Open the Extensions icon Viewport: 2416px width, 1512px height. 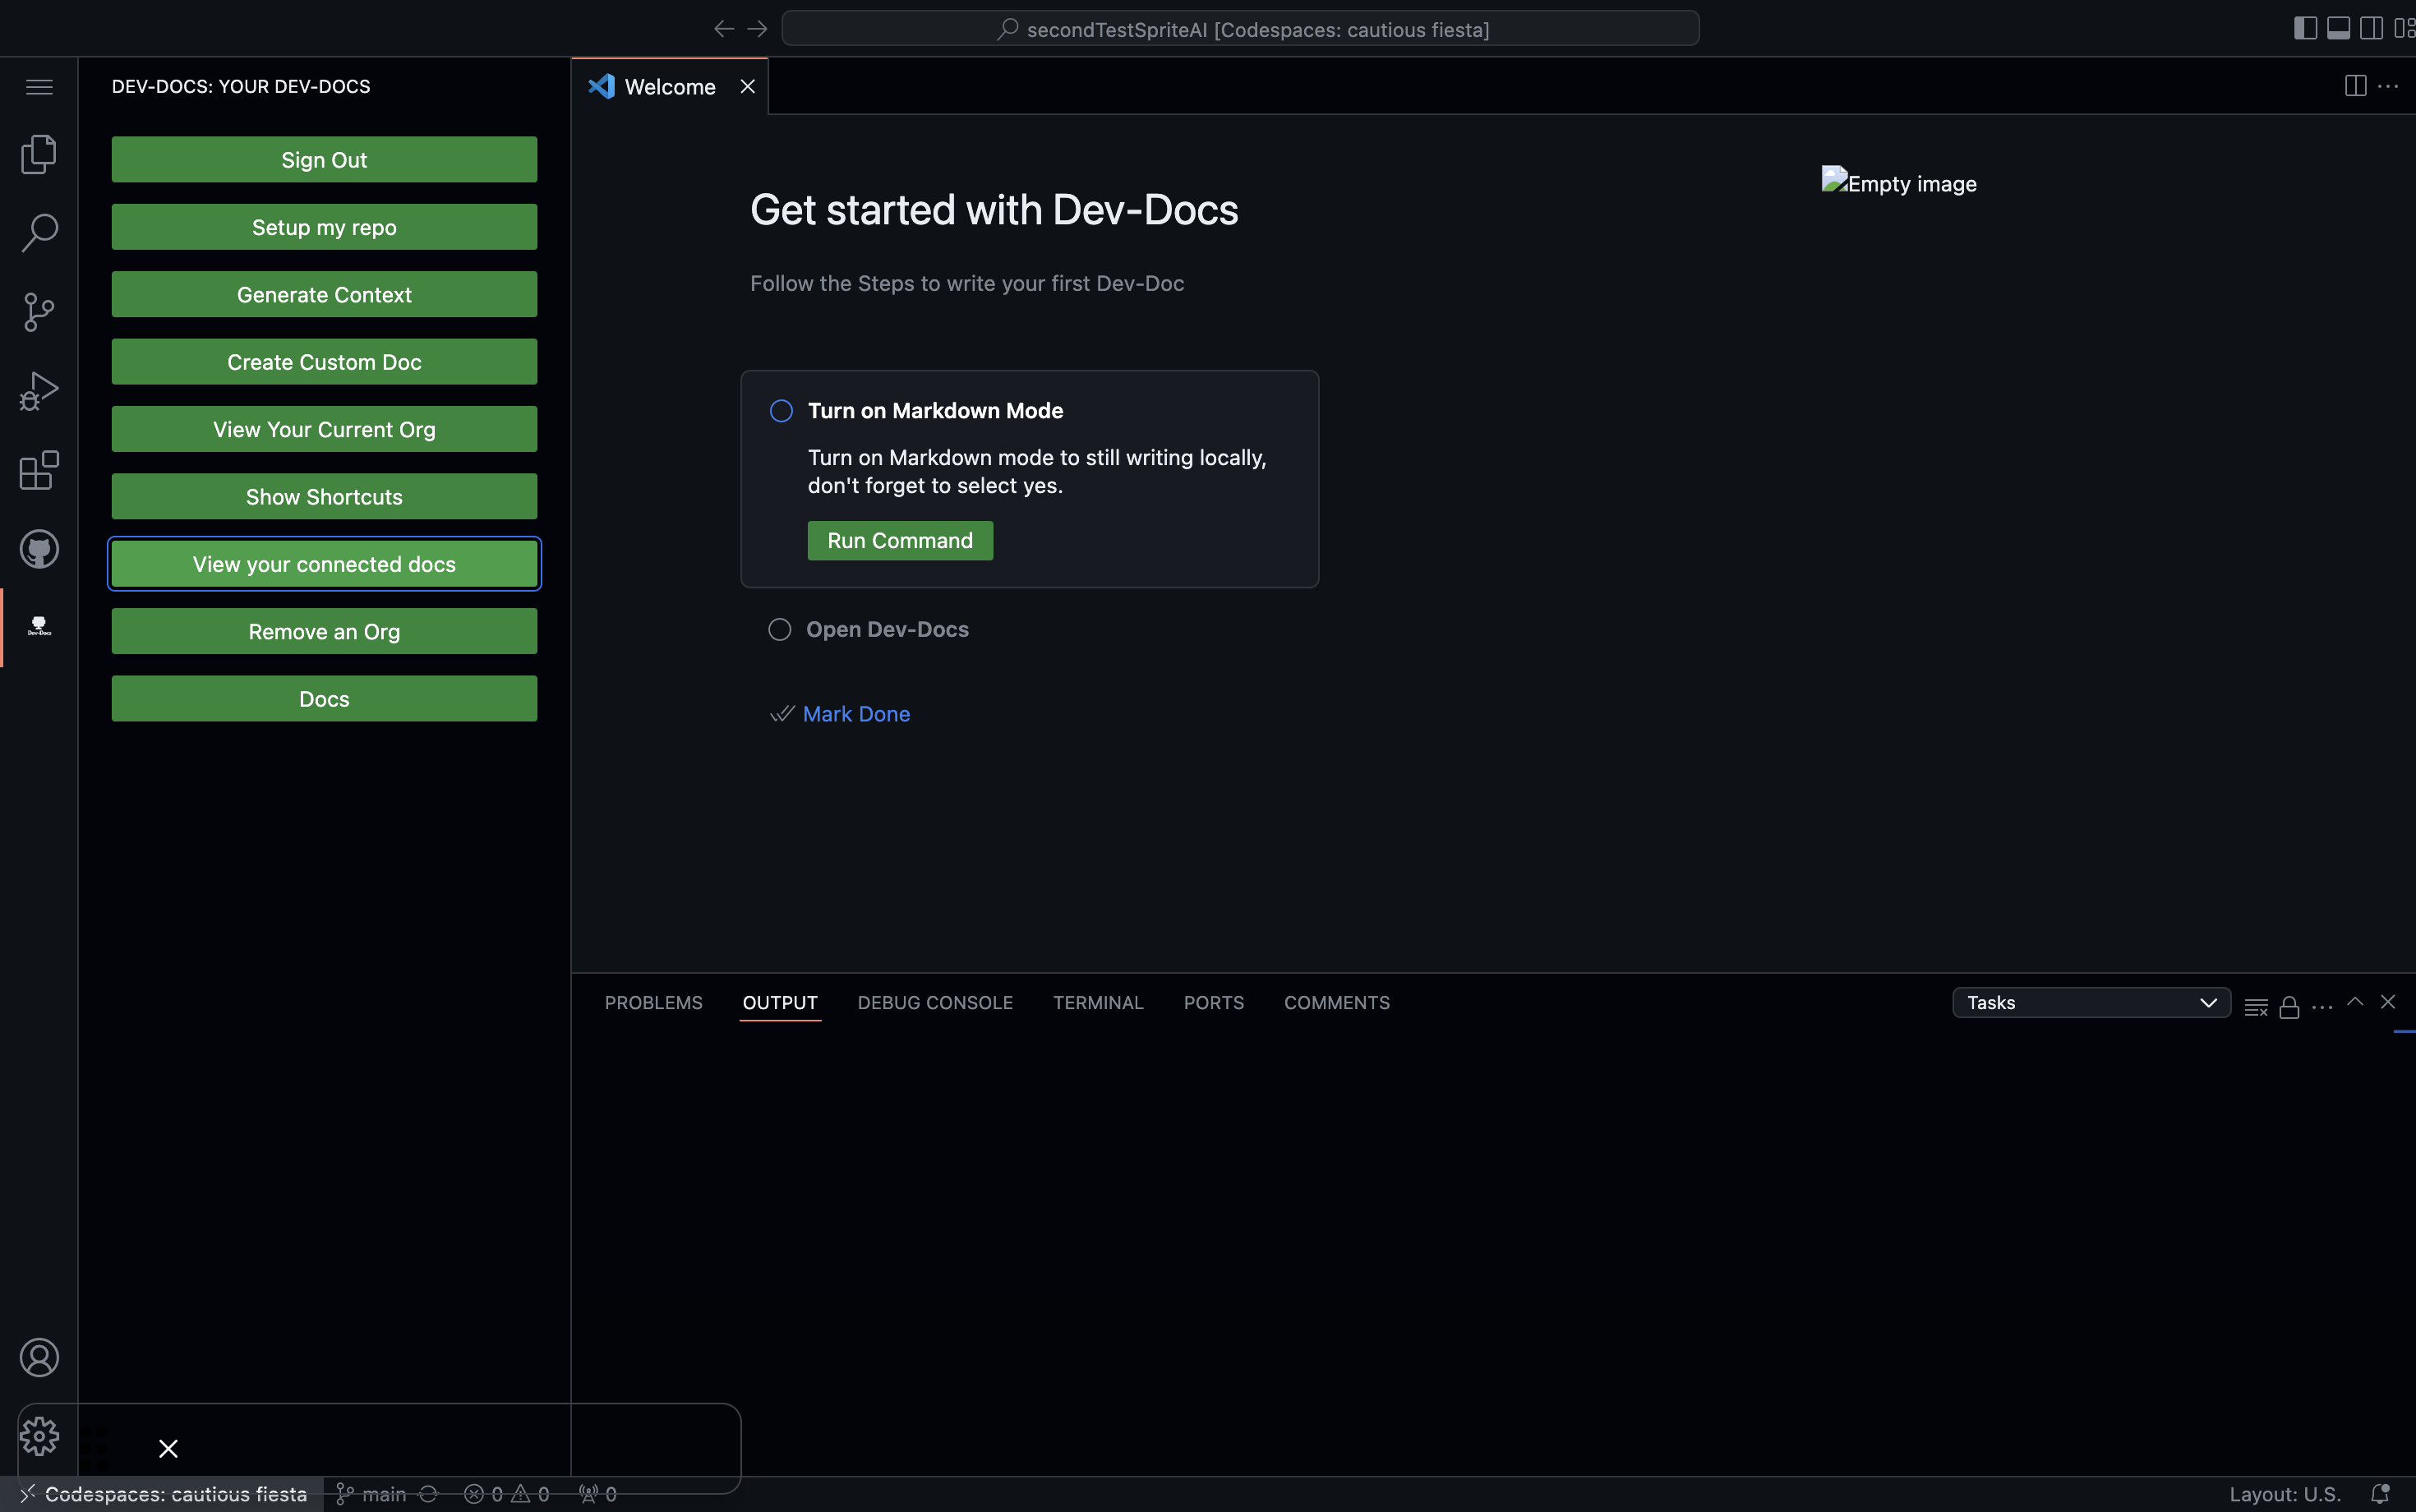(38, 469)
